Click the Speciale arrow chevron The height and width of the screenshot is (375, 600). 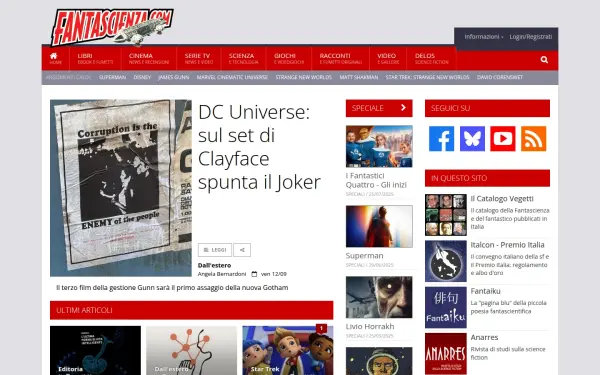403,108
